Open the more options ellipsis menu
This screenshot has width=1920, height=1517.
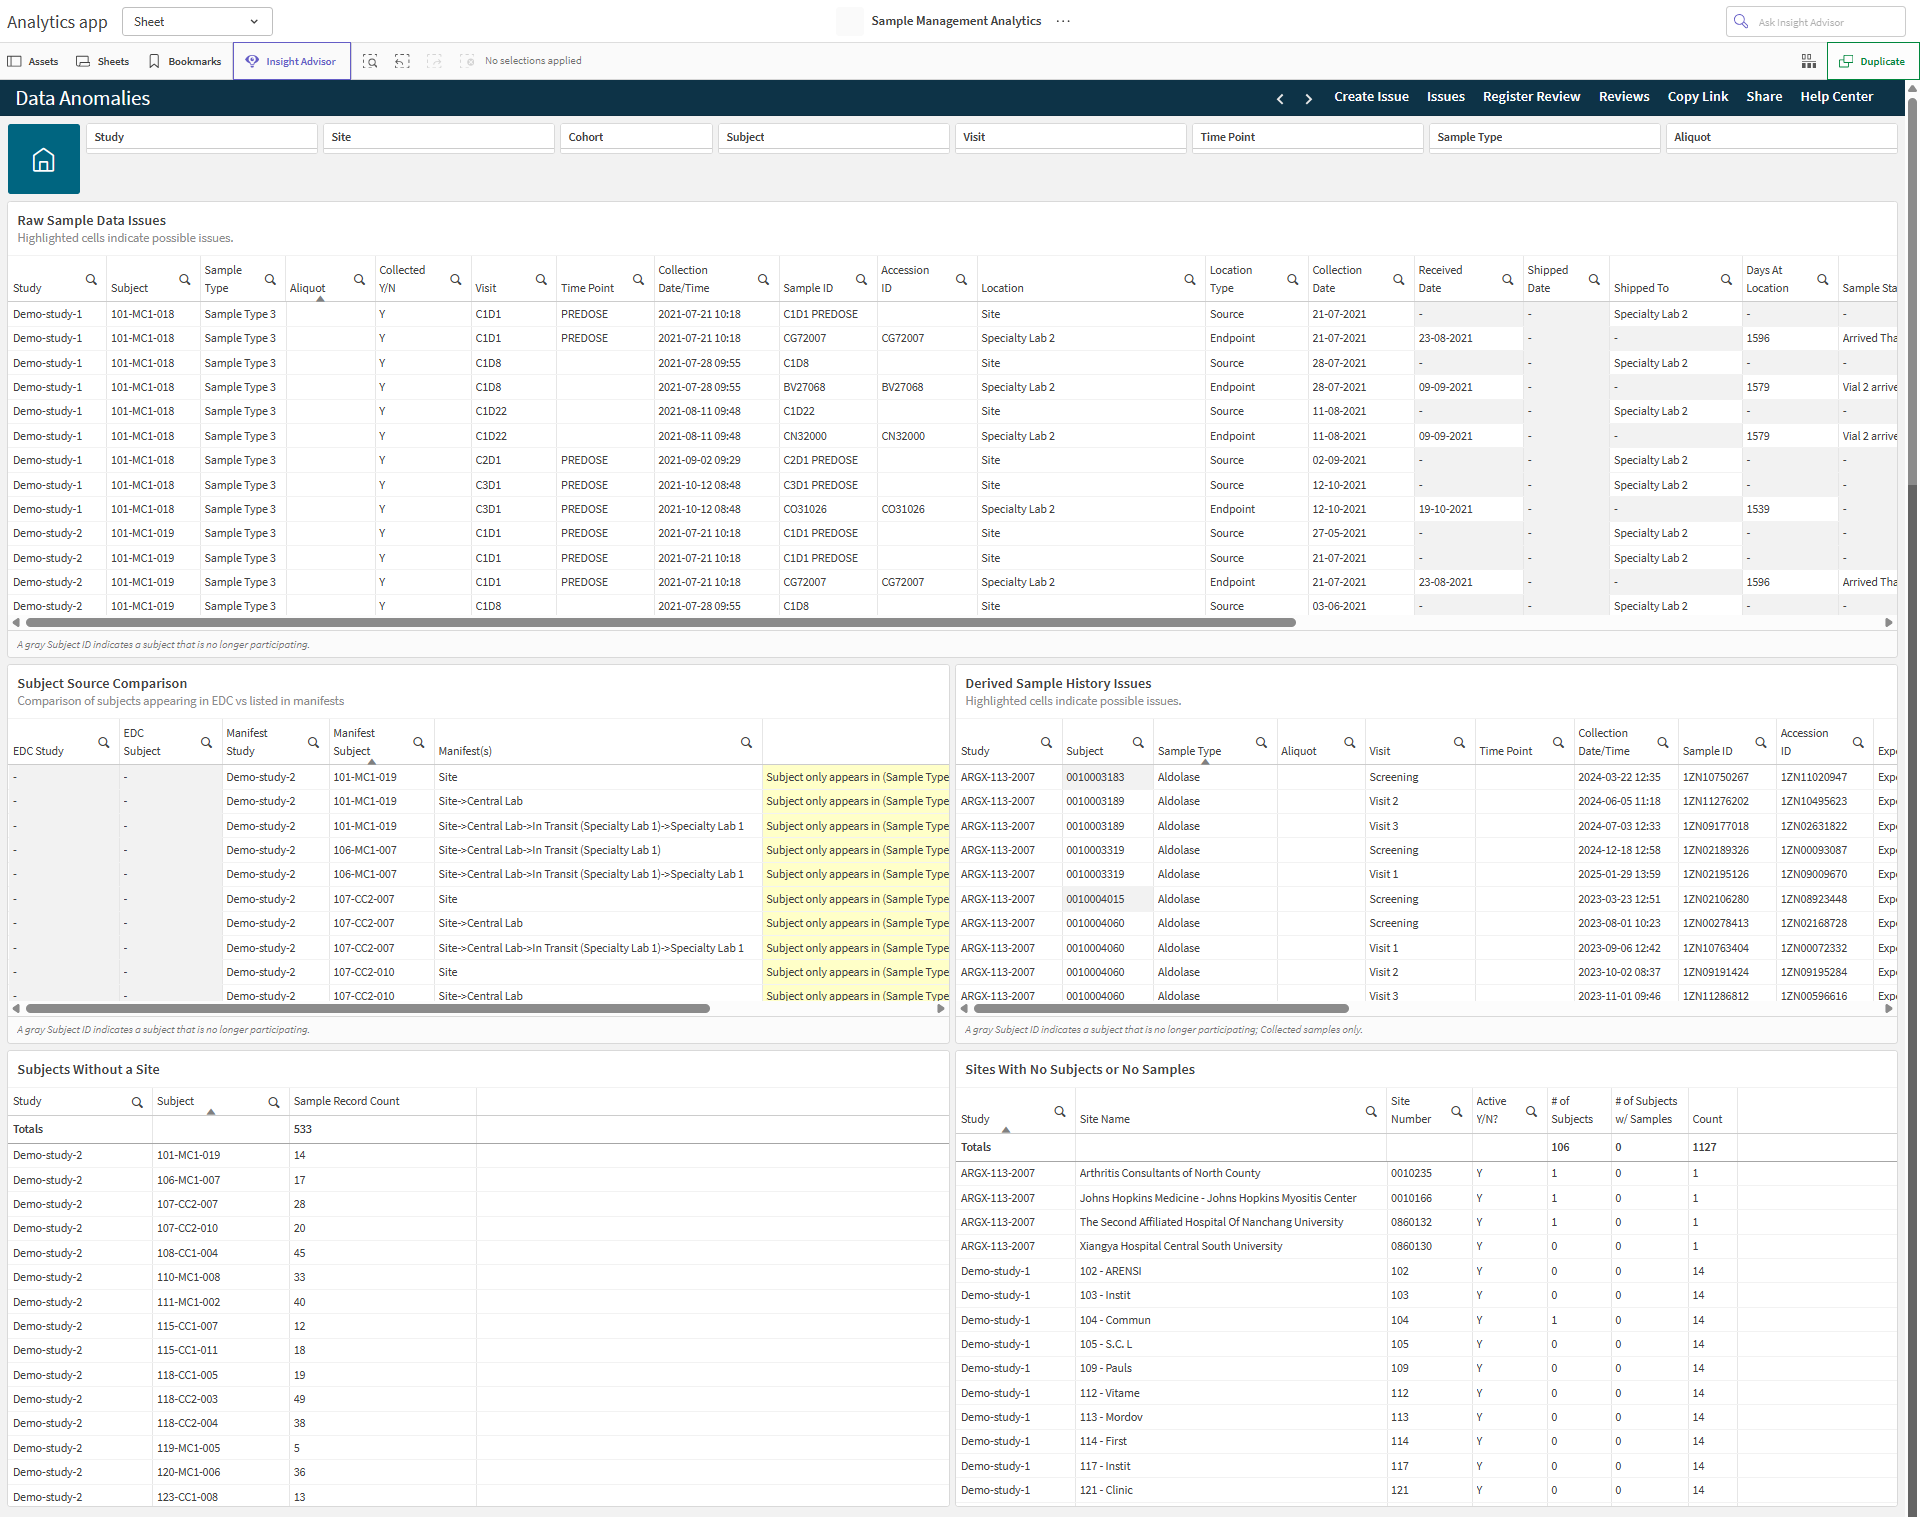pos(1063,21)
